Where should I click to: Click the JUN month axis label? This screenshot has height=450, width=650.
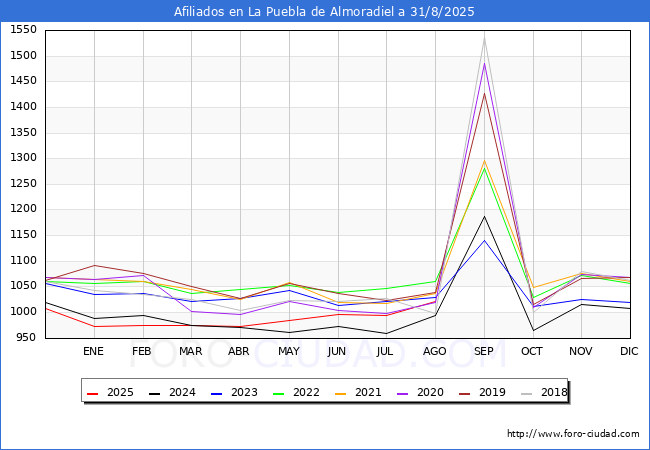337,351
